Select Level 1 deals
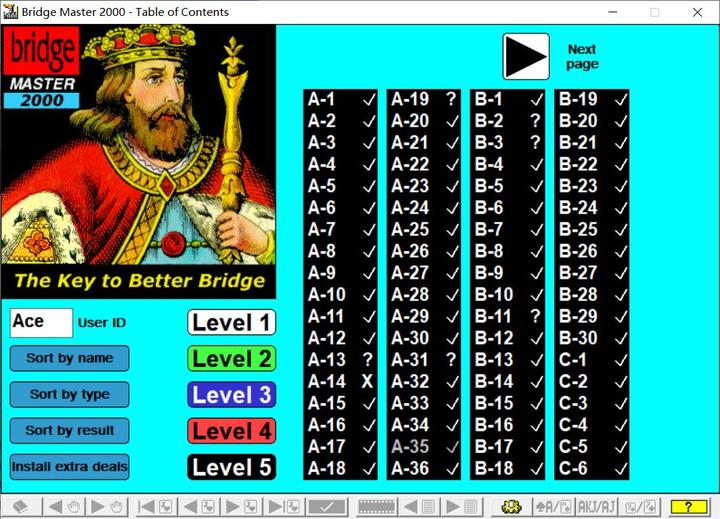 (231, 322)
